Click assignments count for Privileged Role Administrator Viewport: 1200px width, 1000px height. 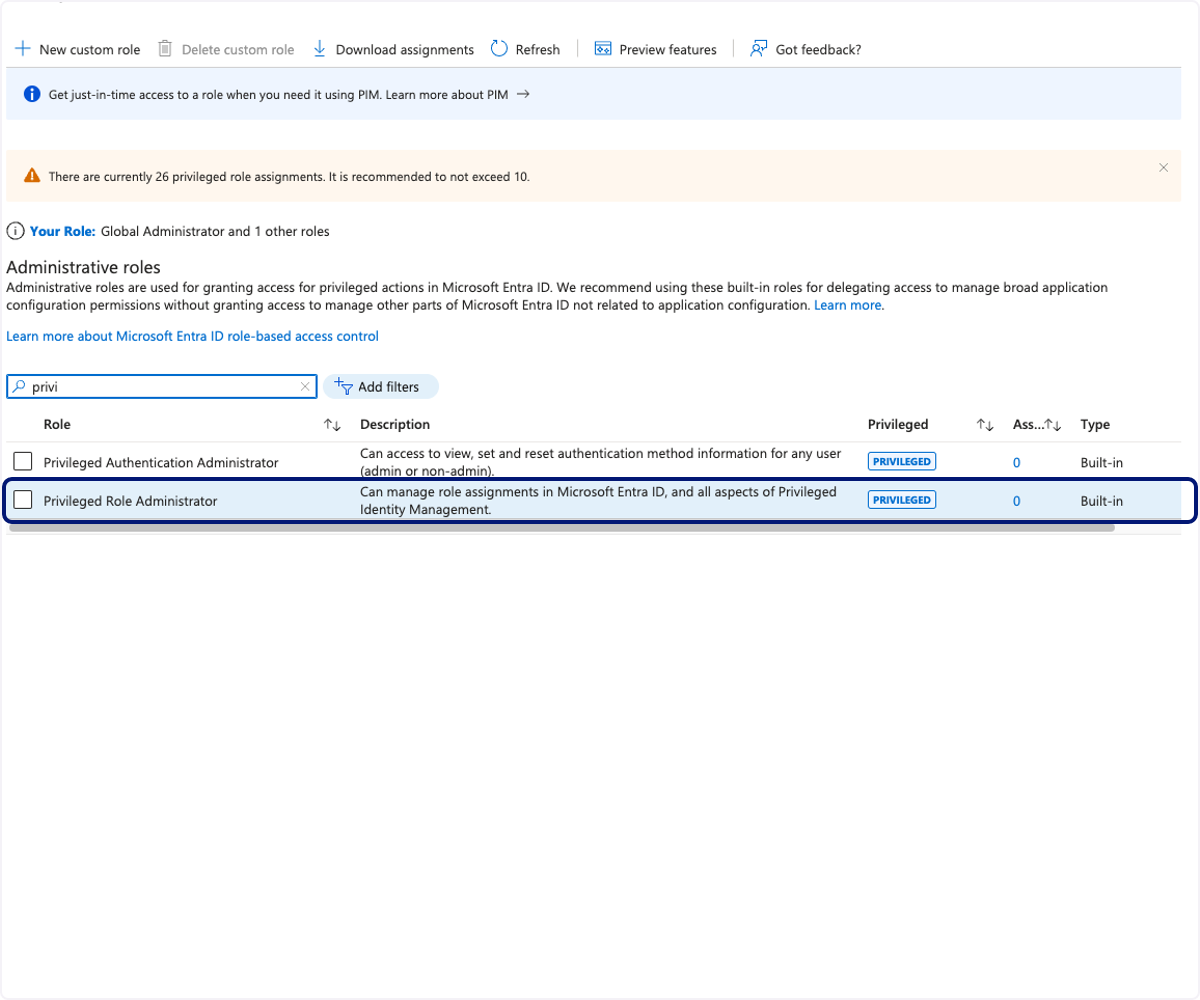pyautogui.click(x=1016, y=501)
